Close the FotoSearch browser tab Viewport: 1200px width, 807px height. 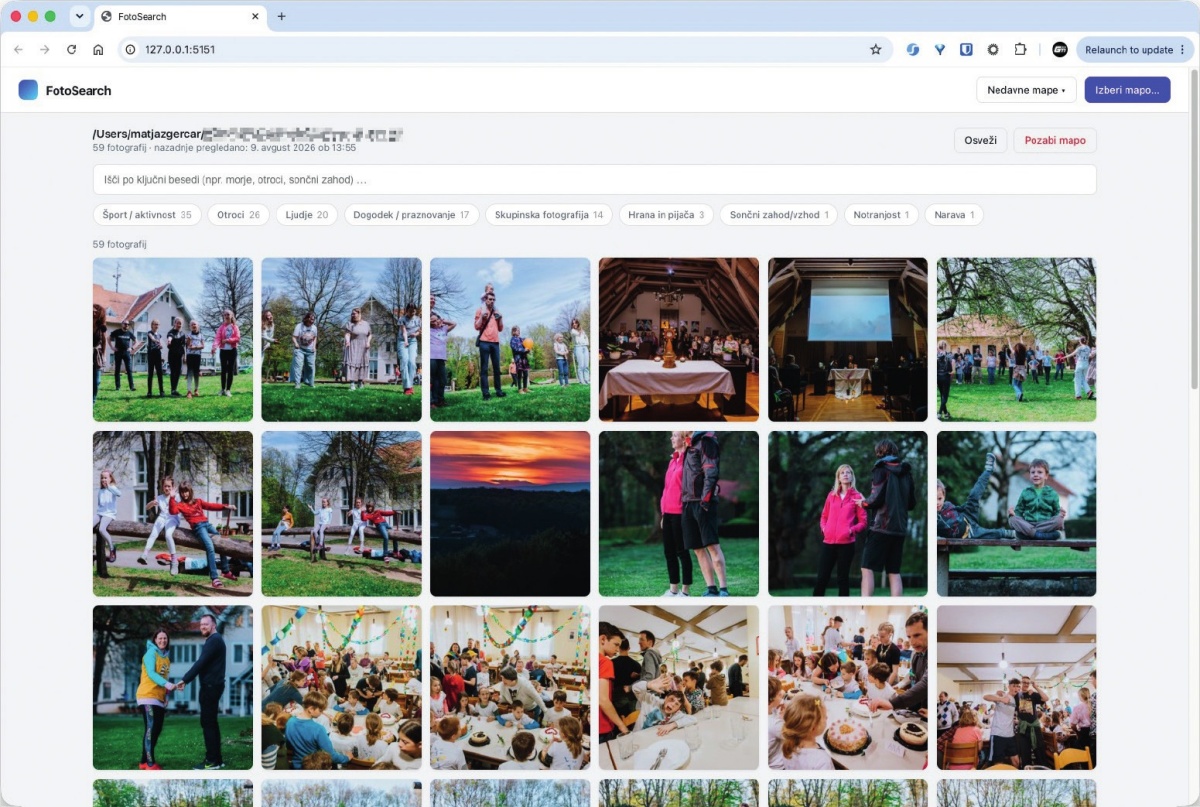(256, 16)
